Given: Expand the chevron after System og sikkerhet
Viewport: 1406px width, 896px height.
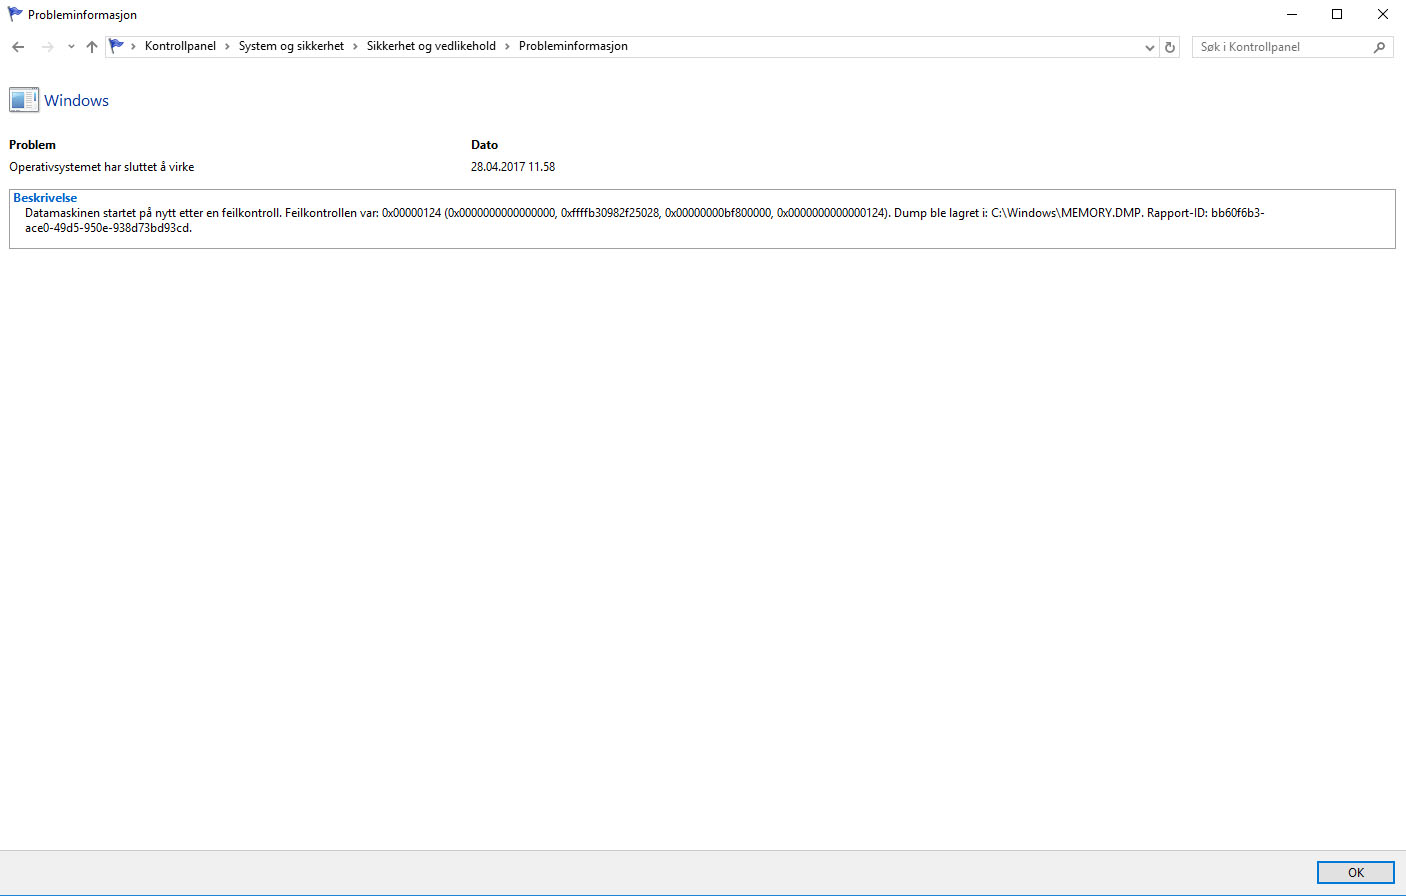Looking at the screenshot, I should (355, 46).
